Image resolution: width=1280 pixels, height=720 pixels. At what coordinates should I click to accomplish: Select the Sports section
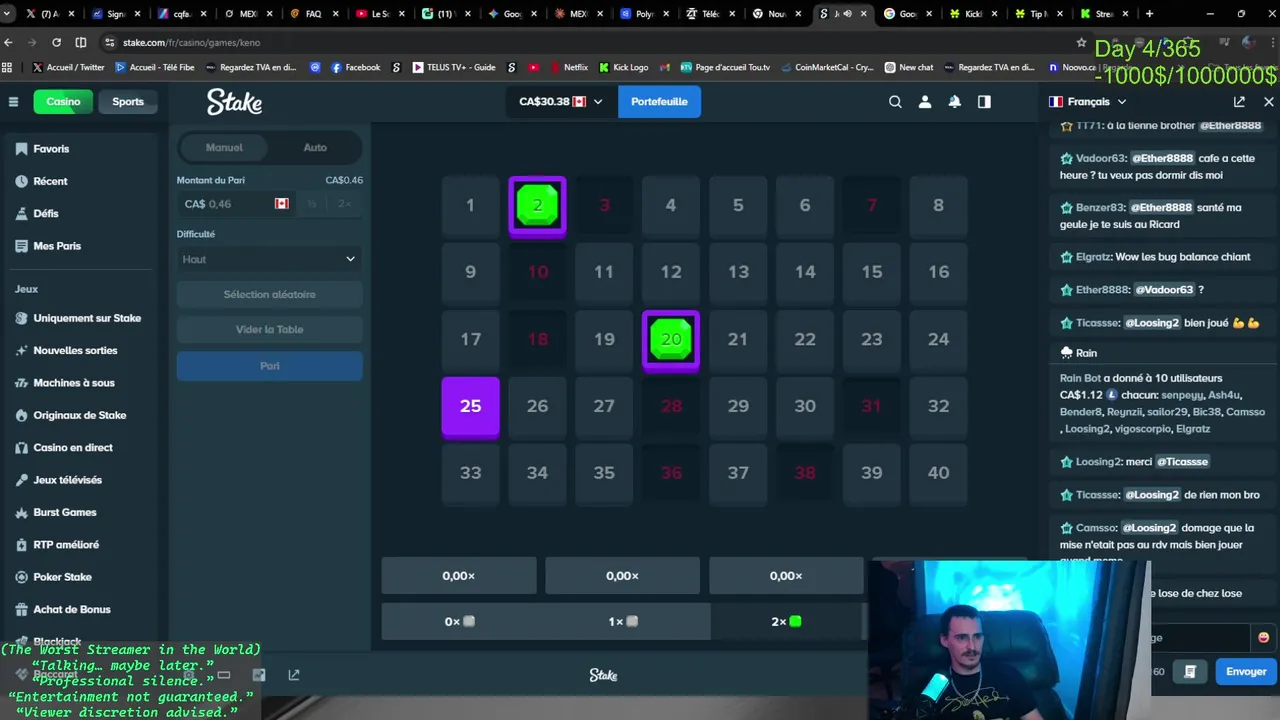coord(128,101)
